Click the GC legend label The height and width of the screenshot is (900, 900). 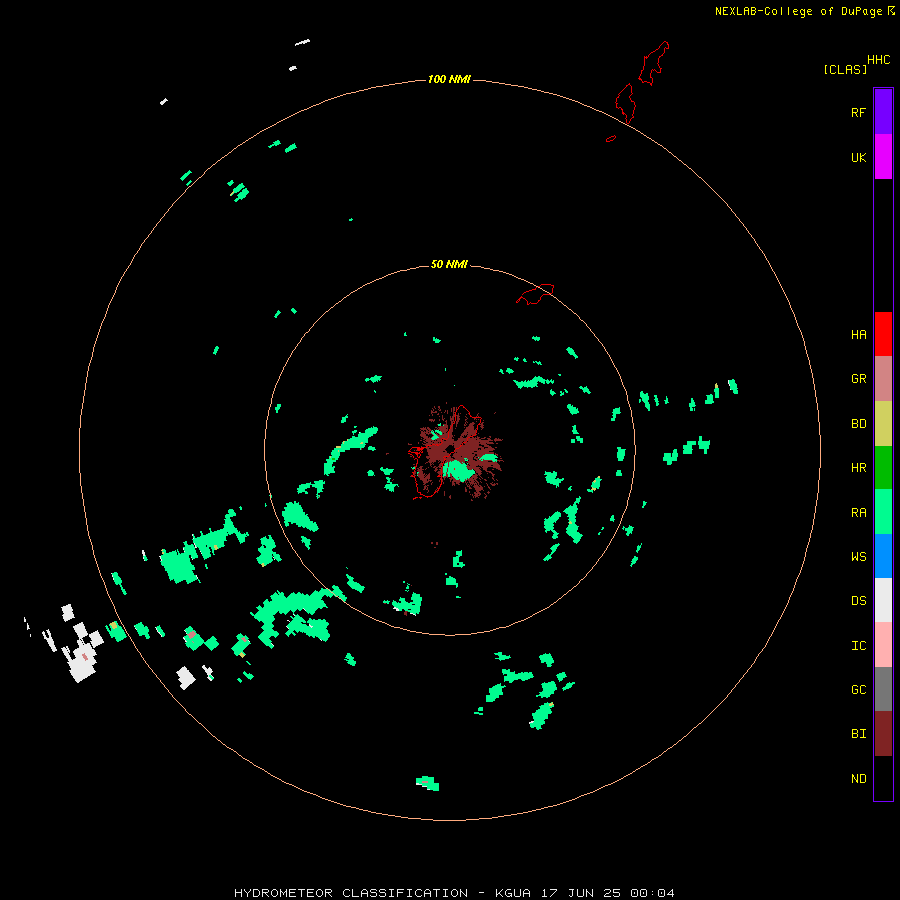click(858, 690)
